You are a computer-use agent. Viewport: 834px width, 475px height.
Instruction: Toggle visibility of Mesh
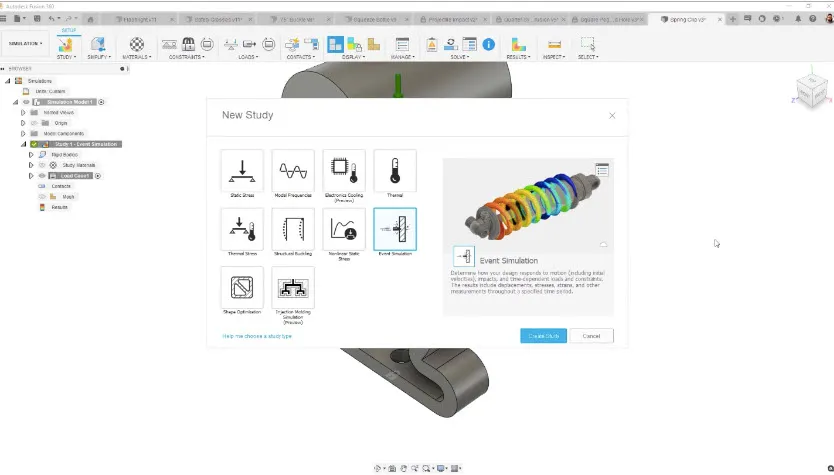[42, 197]
